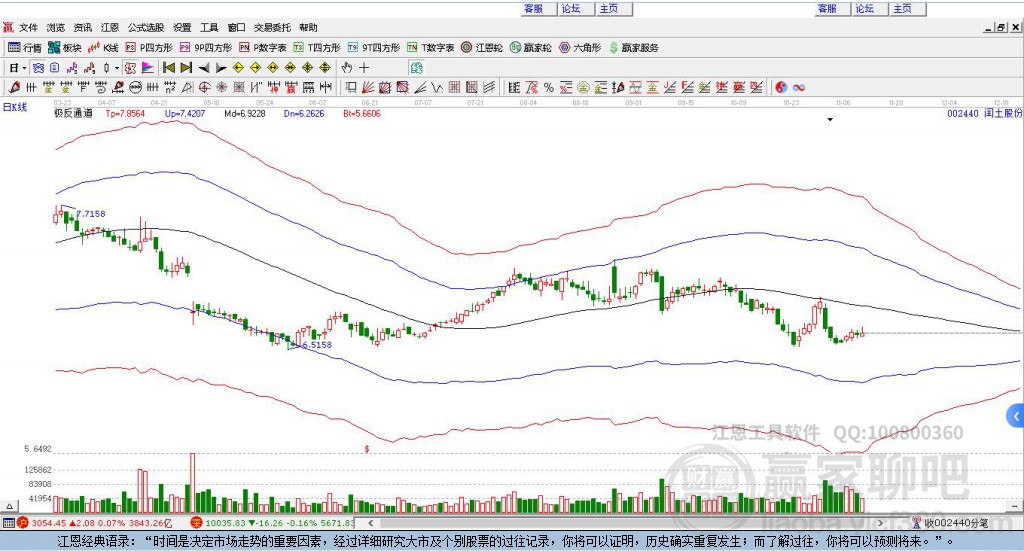Open the 公式选股 menu
The image size is (1024, 551).
146,27
